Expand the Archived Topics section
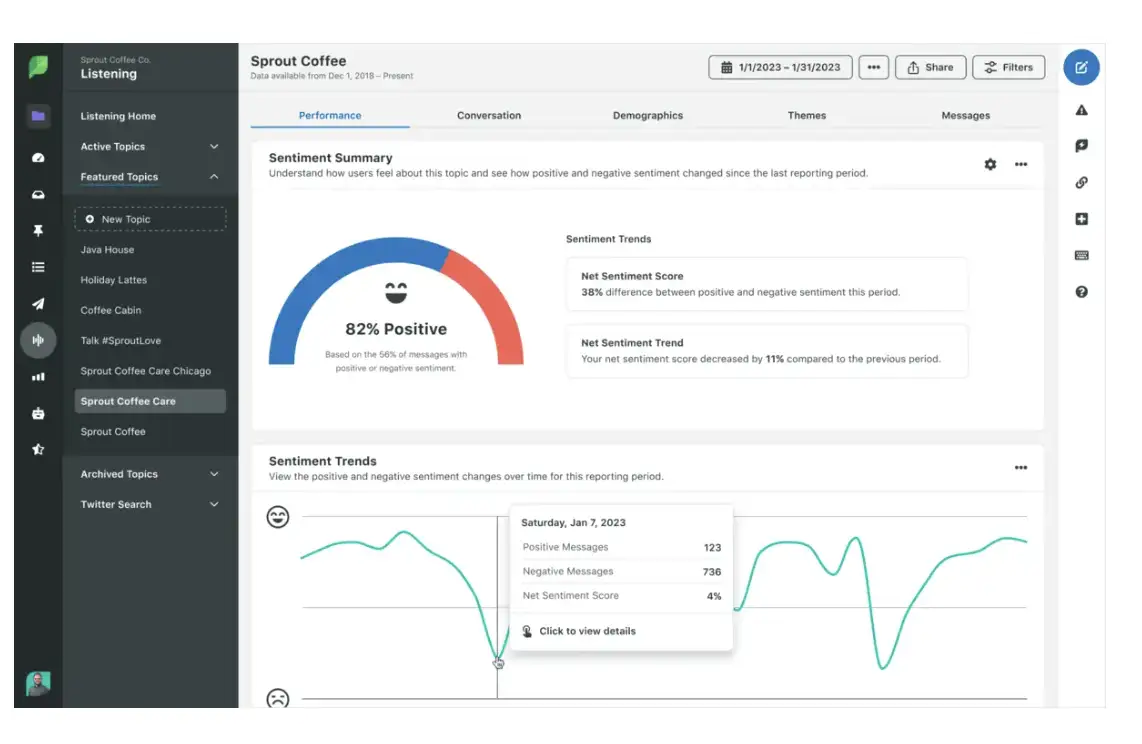 [150, 474]
